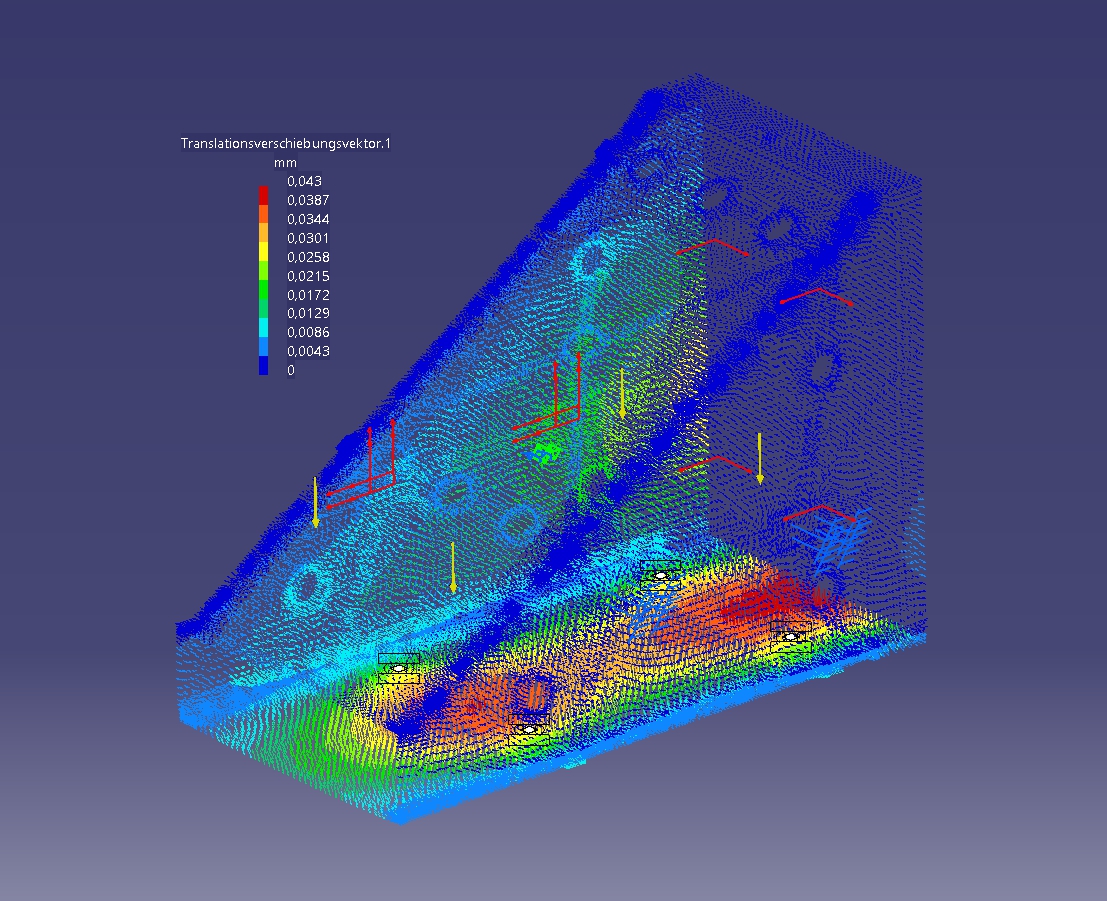This screenshot has height=901, width=1107.
Task: Select yellow force arrow on the right wall
Action: 760,459
